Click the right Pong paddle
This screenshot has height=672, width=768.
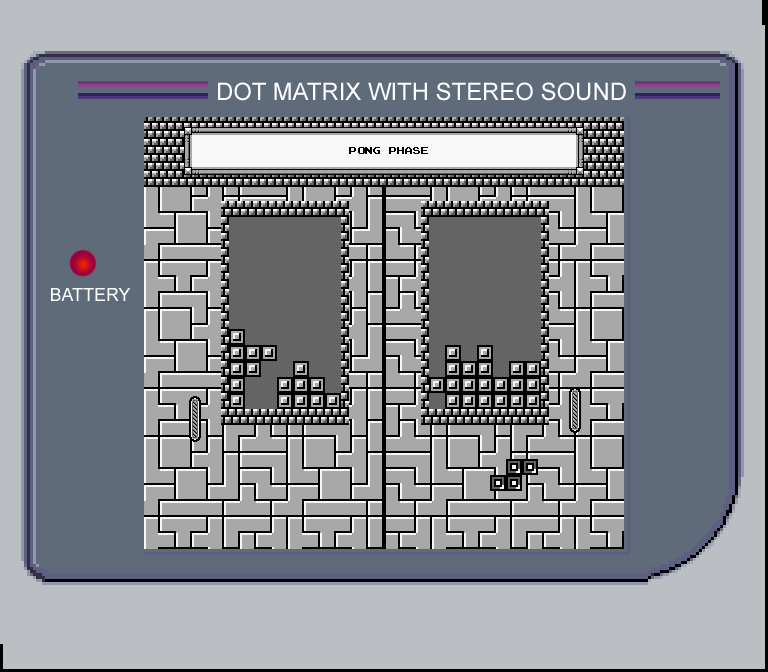point(575,410)
